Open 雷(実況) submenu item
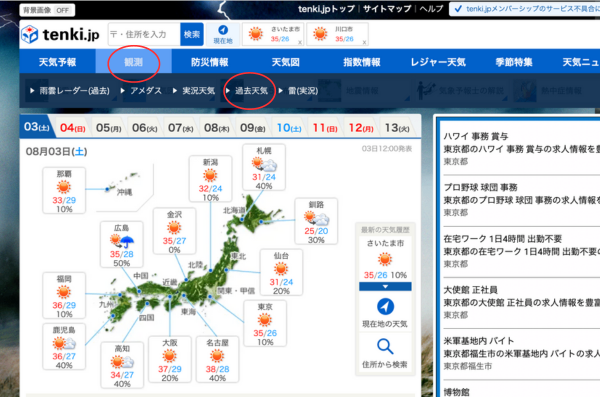The width and height of the screenshot is (600, 400). pyautogui.click(x=299, y=91)
